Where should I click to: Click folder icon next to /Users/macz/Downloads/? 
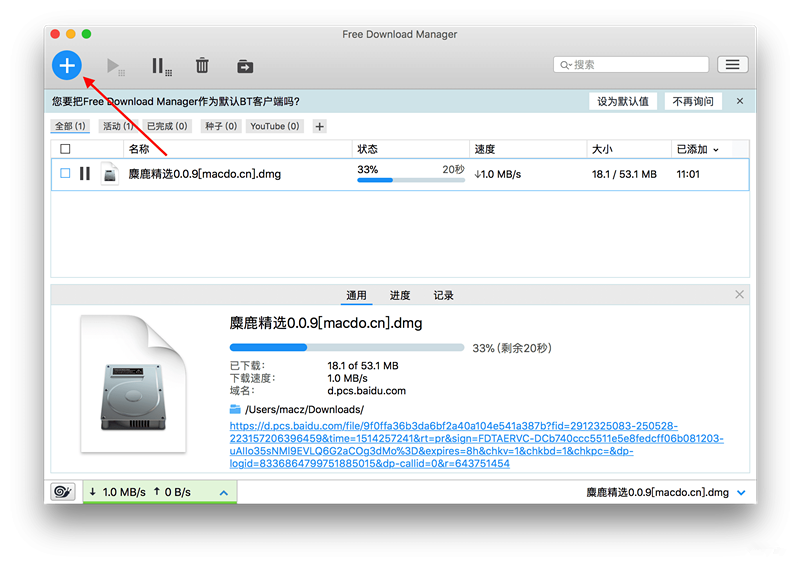click(235, 409)
